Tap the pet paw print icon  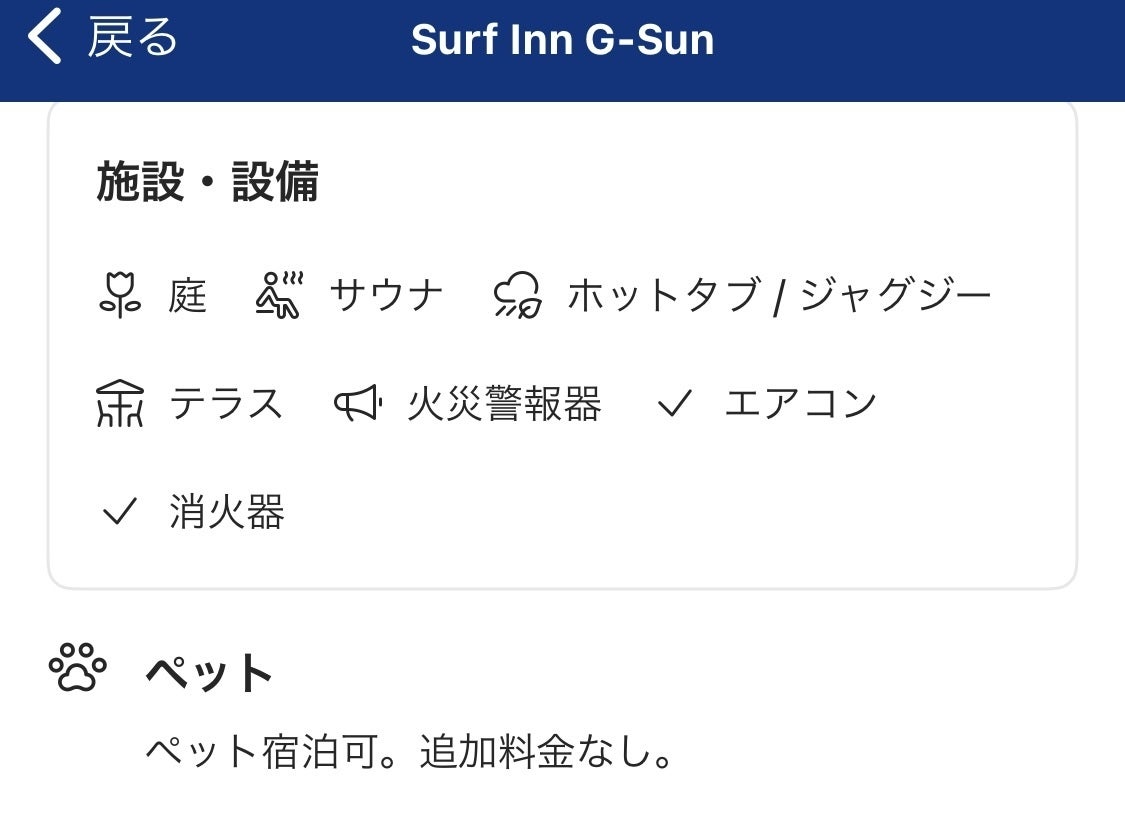coord(78,668)
